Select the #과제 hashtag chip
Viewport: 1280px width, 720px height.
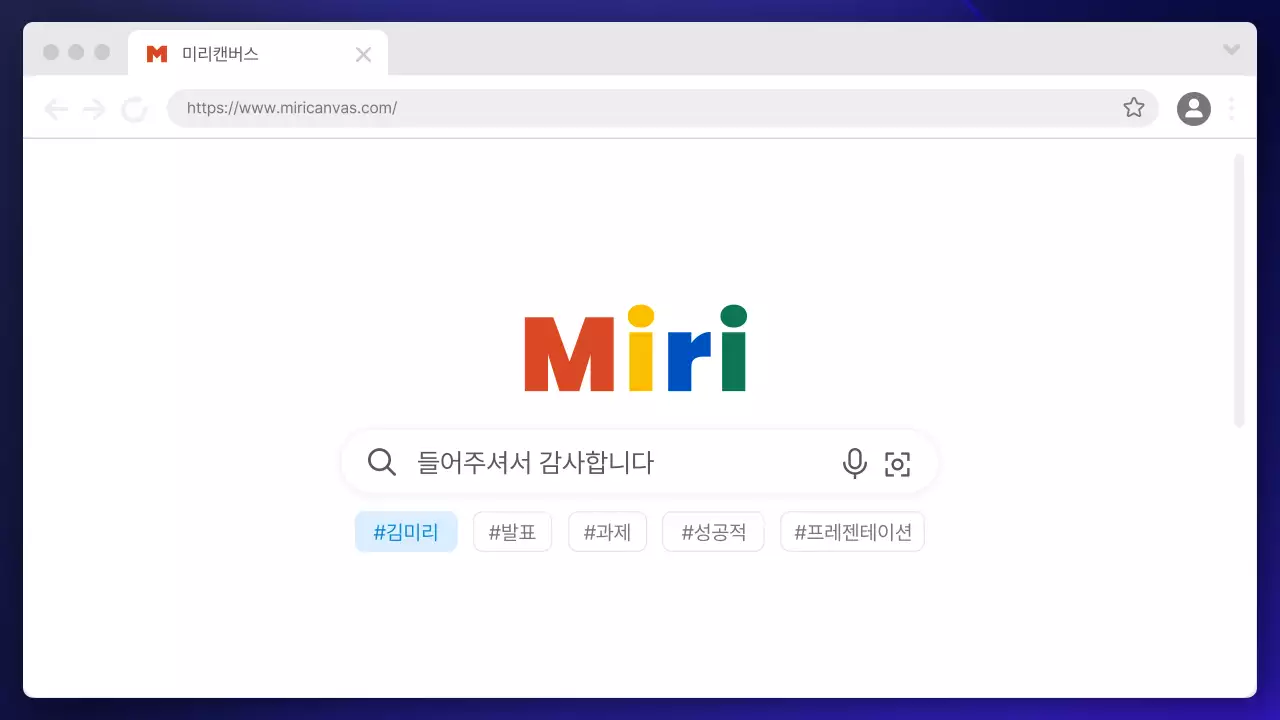point(607,531)
